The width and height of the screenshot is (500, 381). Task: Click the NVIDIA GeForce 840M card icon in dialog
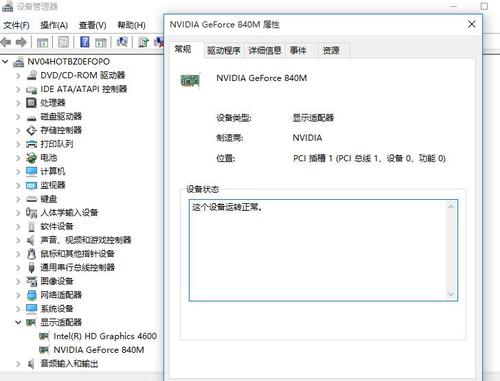coord(190,81)
